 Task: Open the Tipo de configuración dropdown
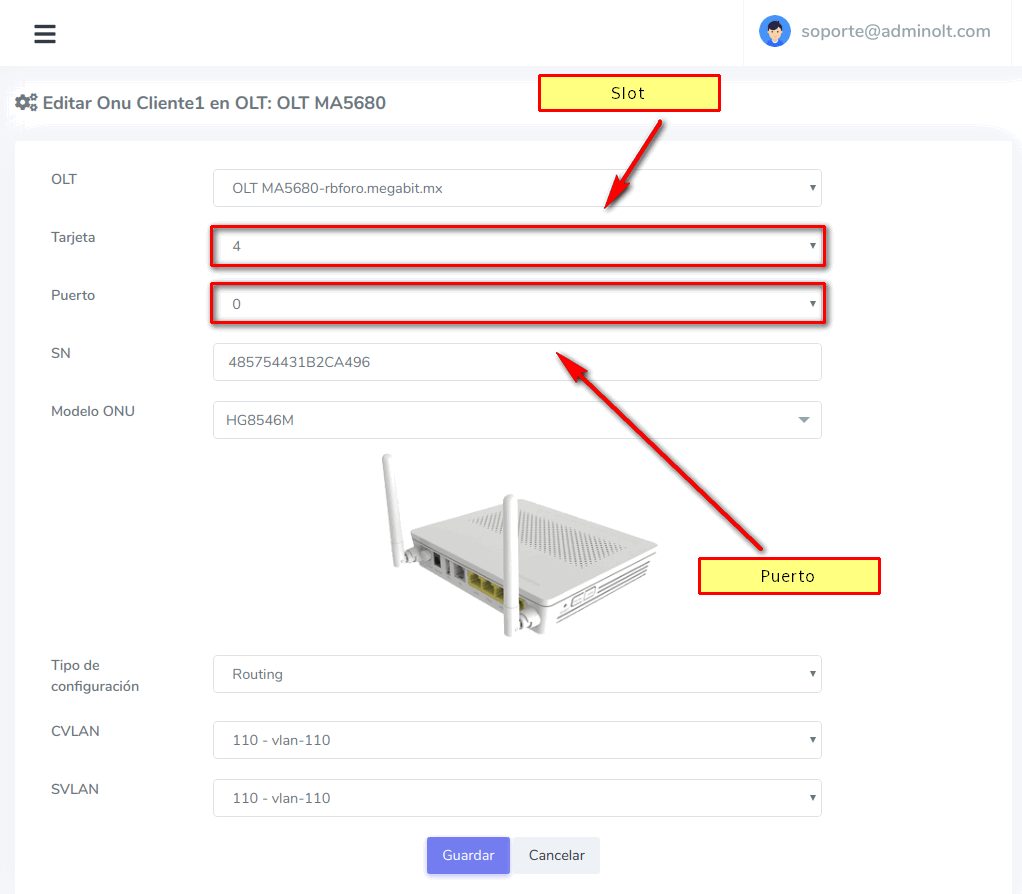[516, 674]
